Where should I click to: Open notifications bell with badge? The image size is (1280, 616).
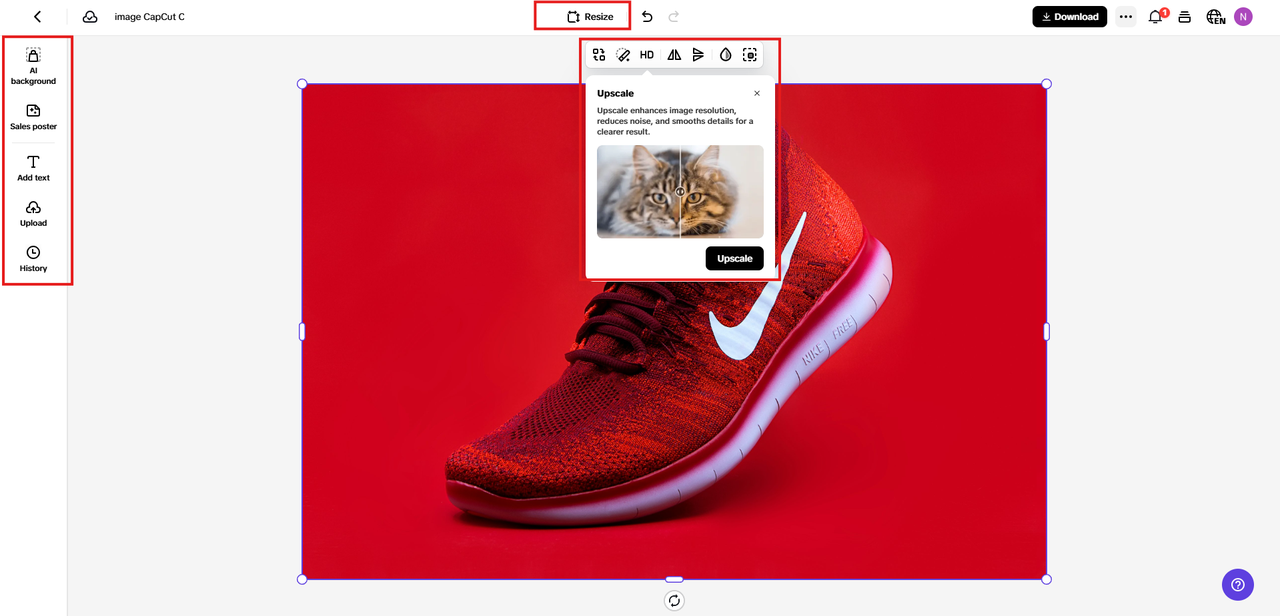(x=1157, y=16)
